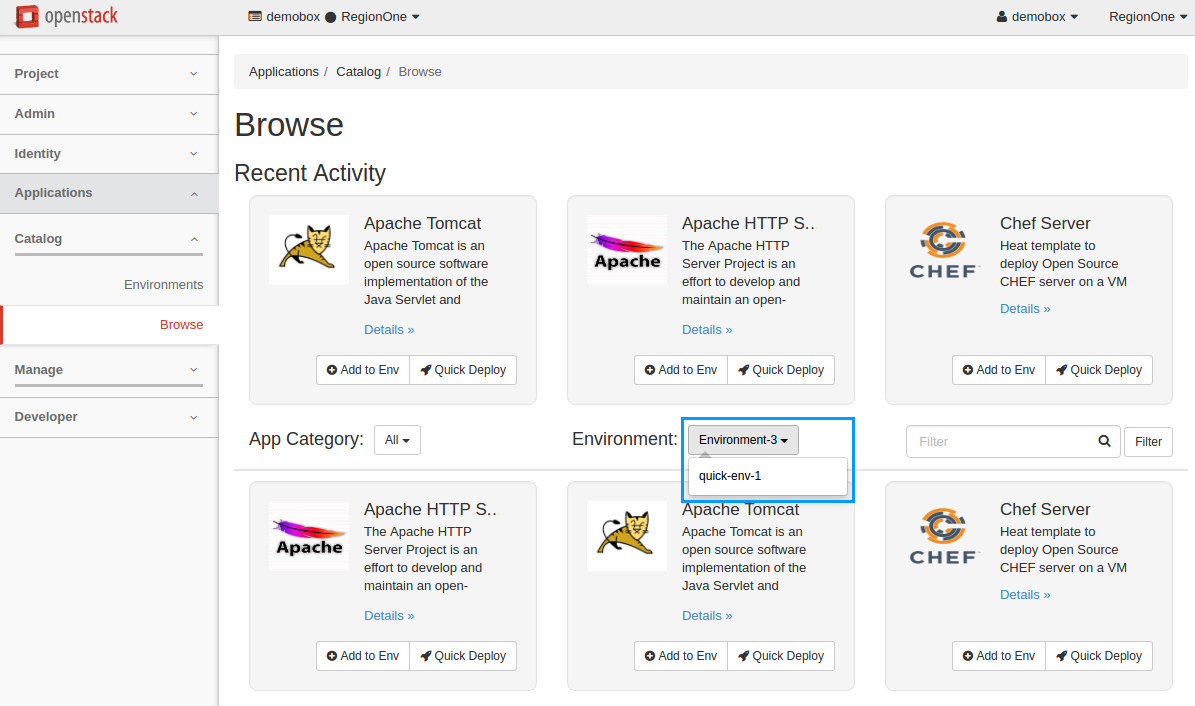Click the Apache feather logo in lower catalog list

tap(308, 536)
